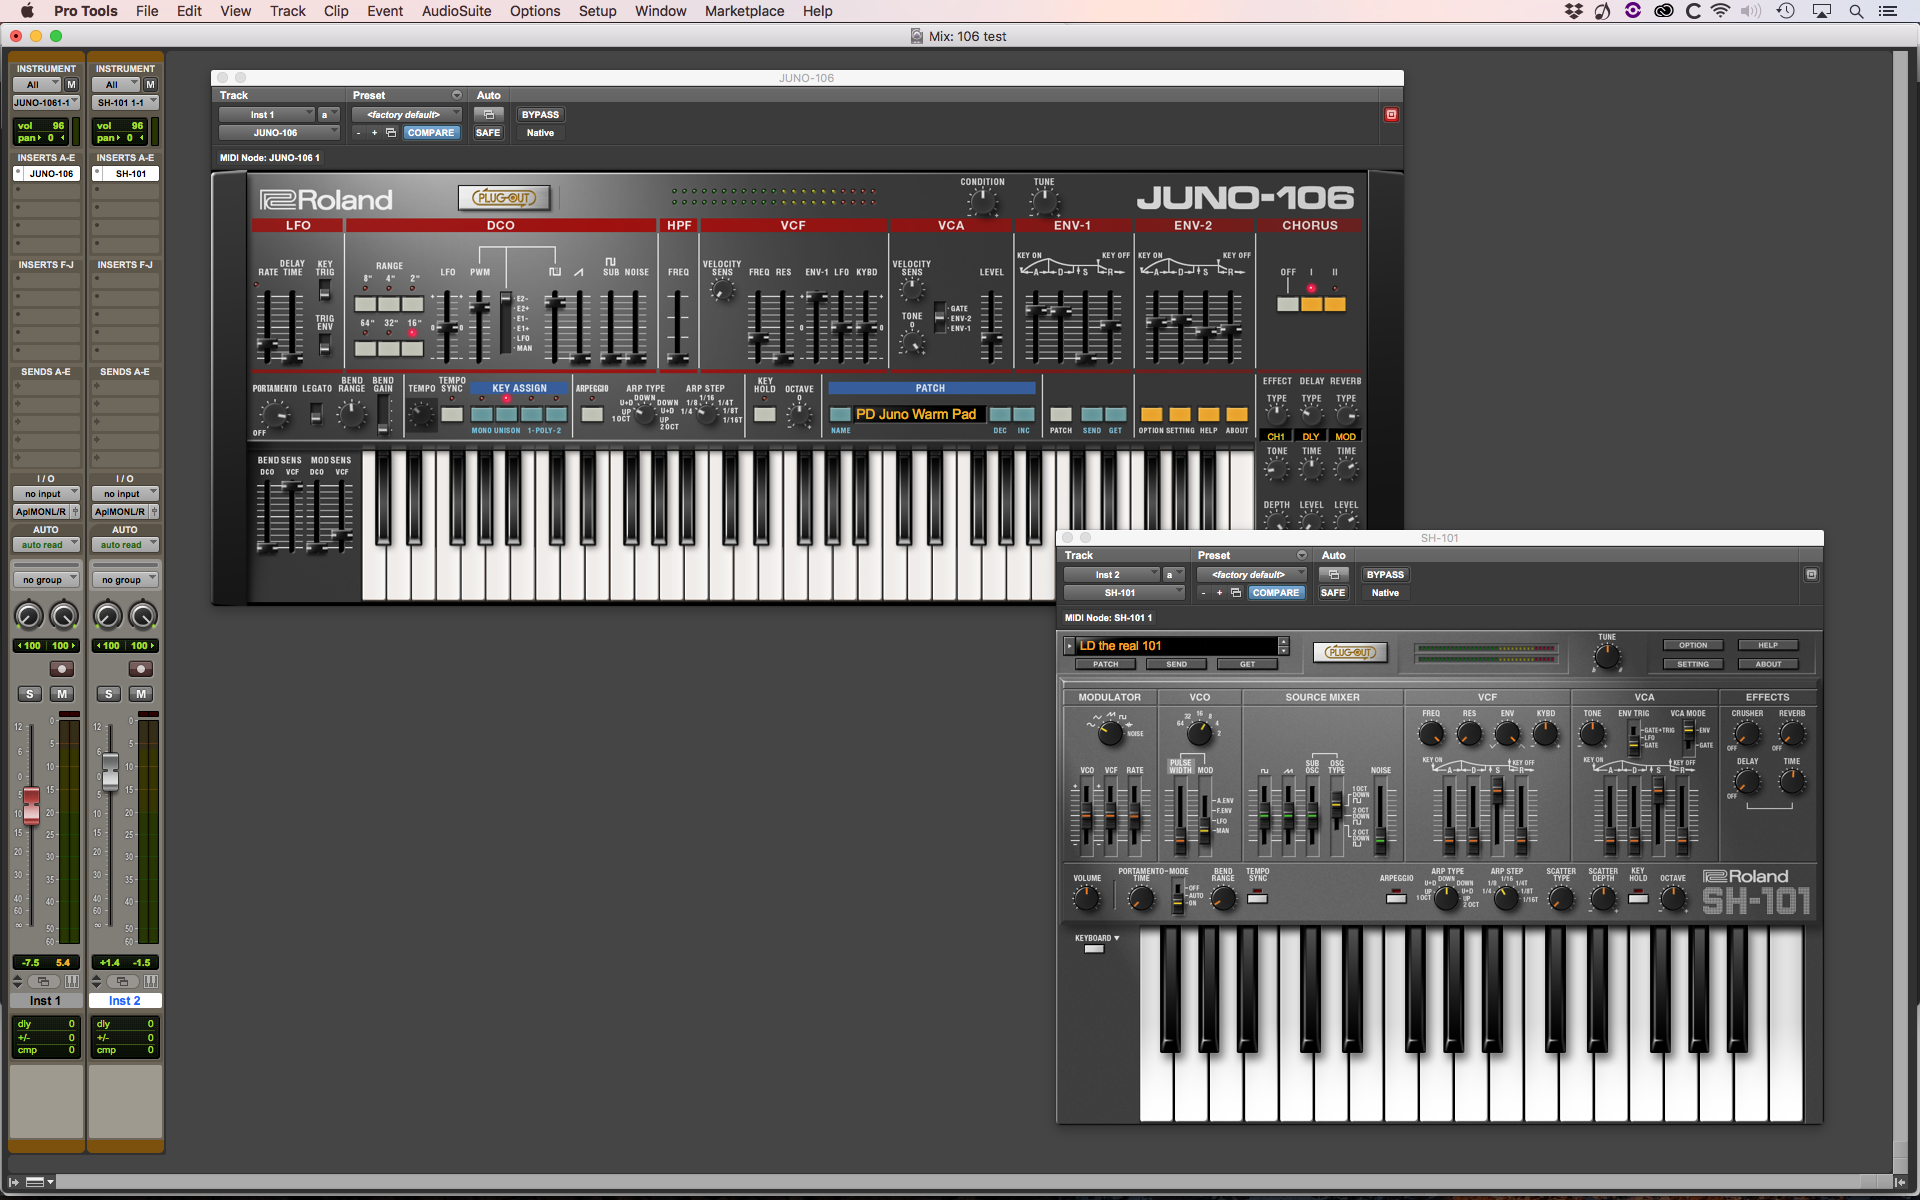1920x1200 pixels.
Task: Toggle BYPASS on the JUNO-106 plug-in
Action: tap(540, 115)
